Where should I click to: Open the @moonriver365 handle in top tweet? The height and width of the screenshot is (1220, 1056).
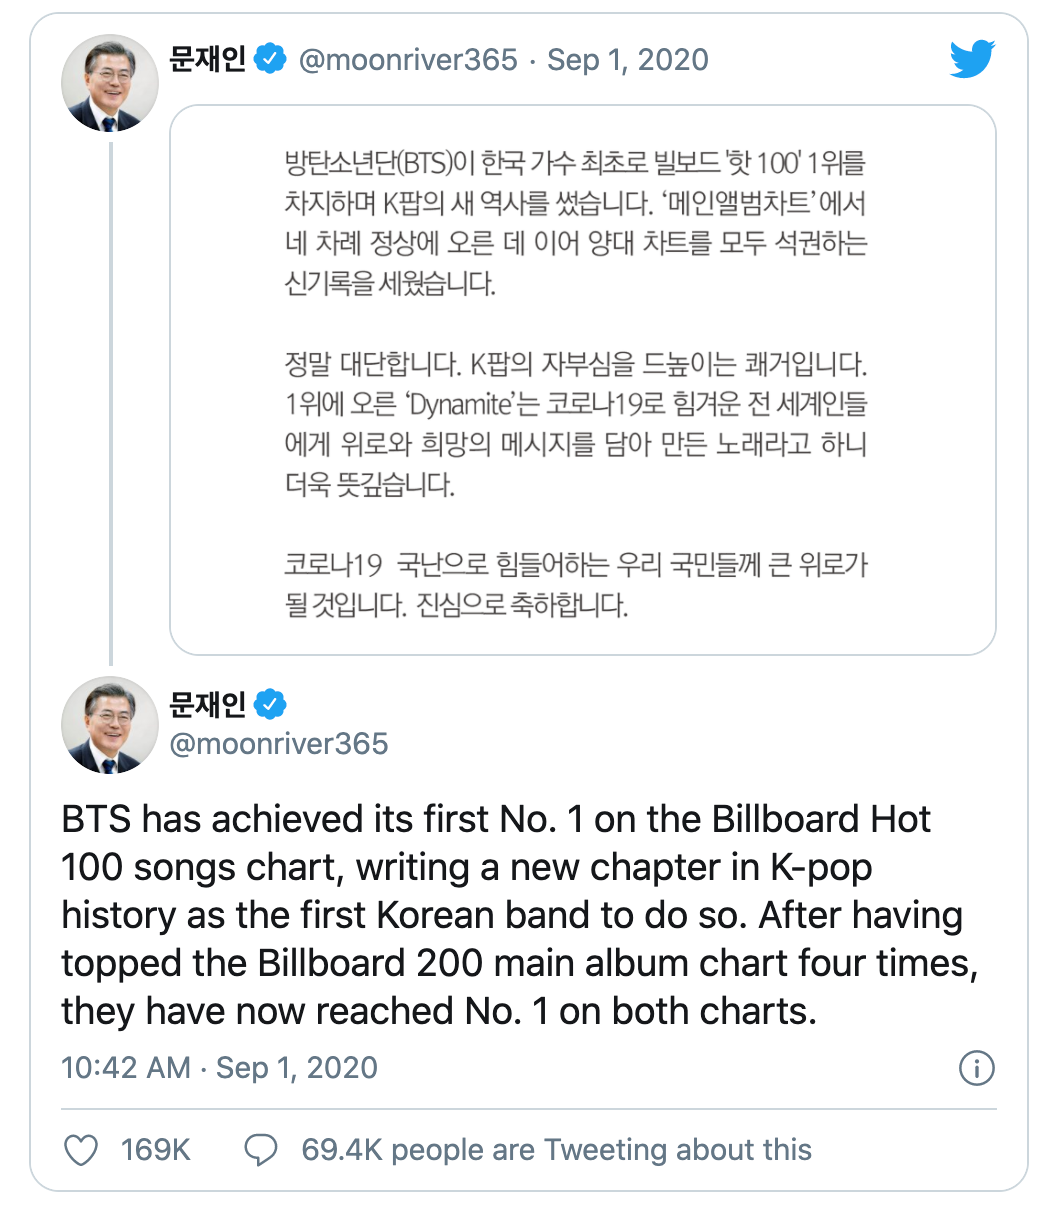click(x=408, y=59)
